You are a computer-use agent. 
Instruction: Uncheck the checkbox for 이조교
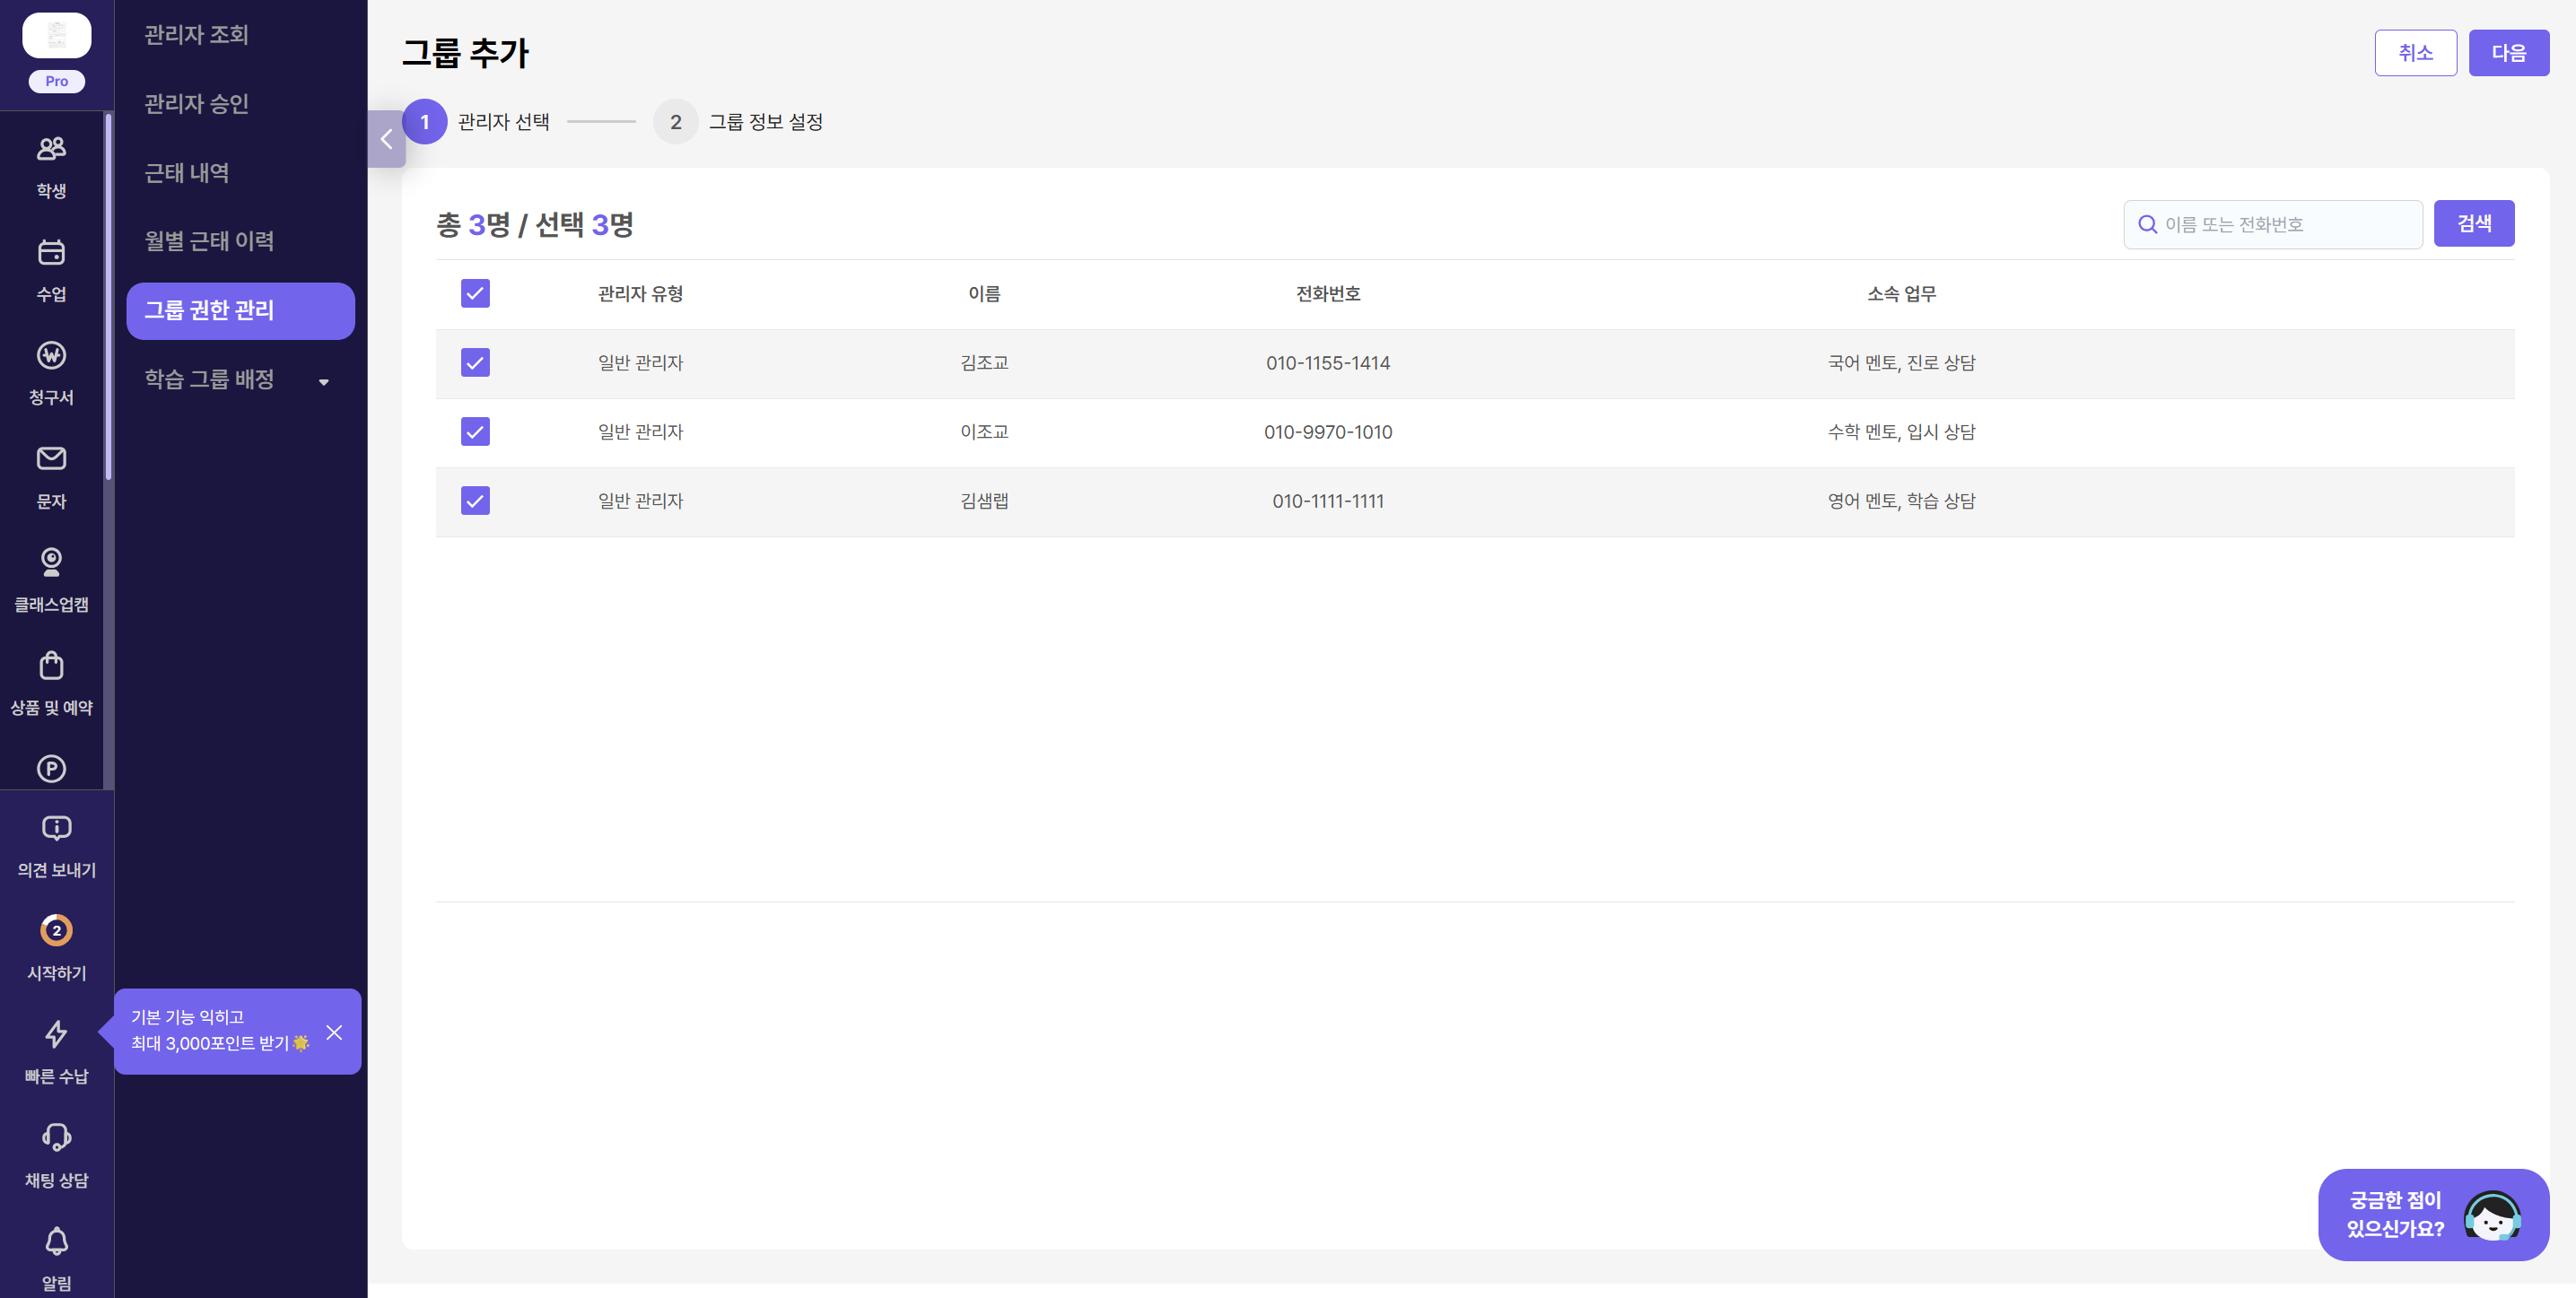(x=475, y=431)
